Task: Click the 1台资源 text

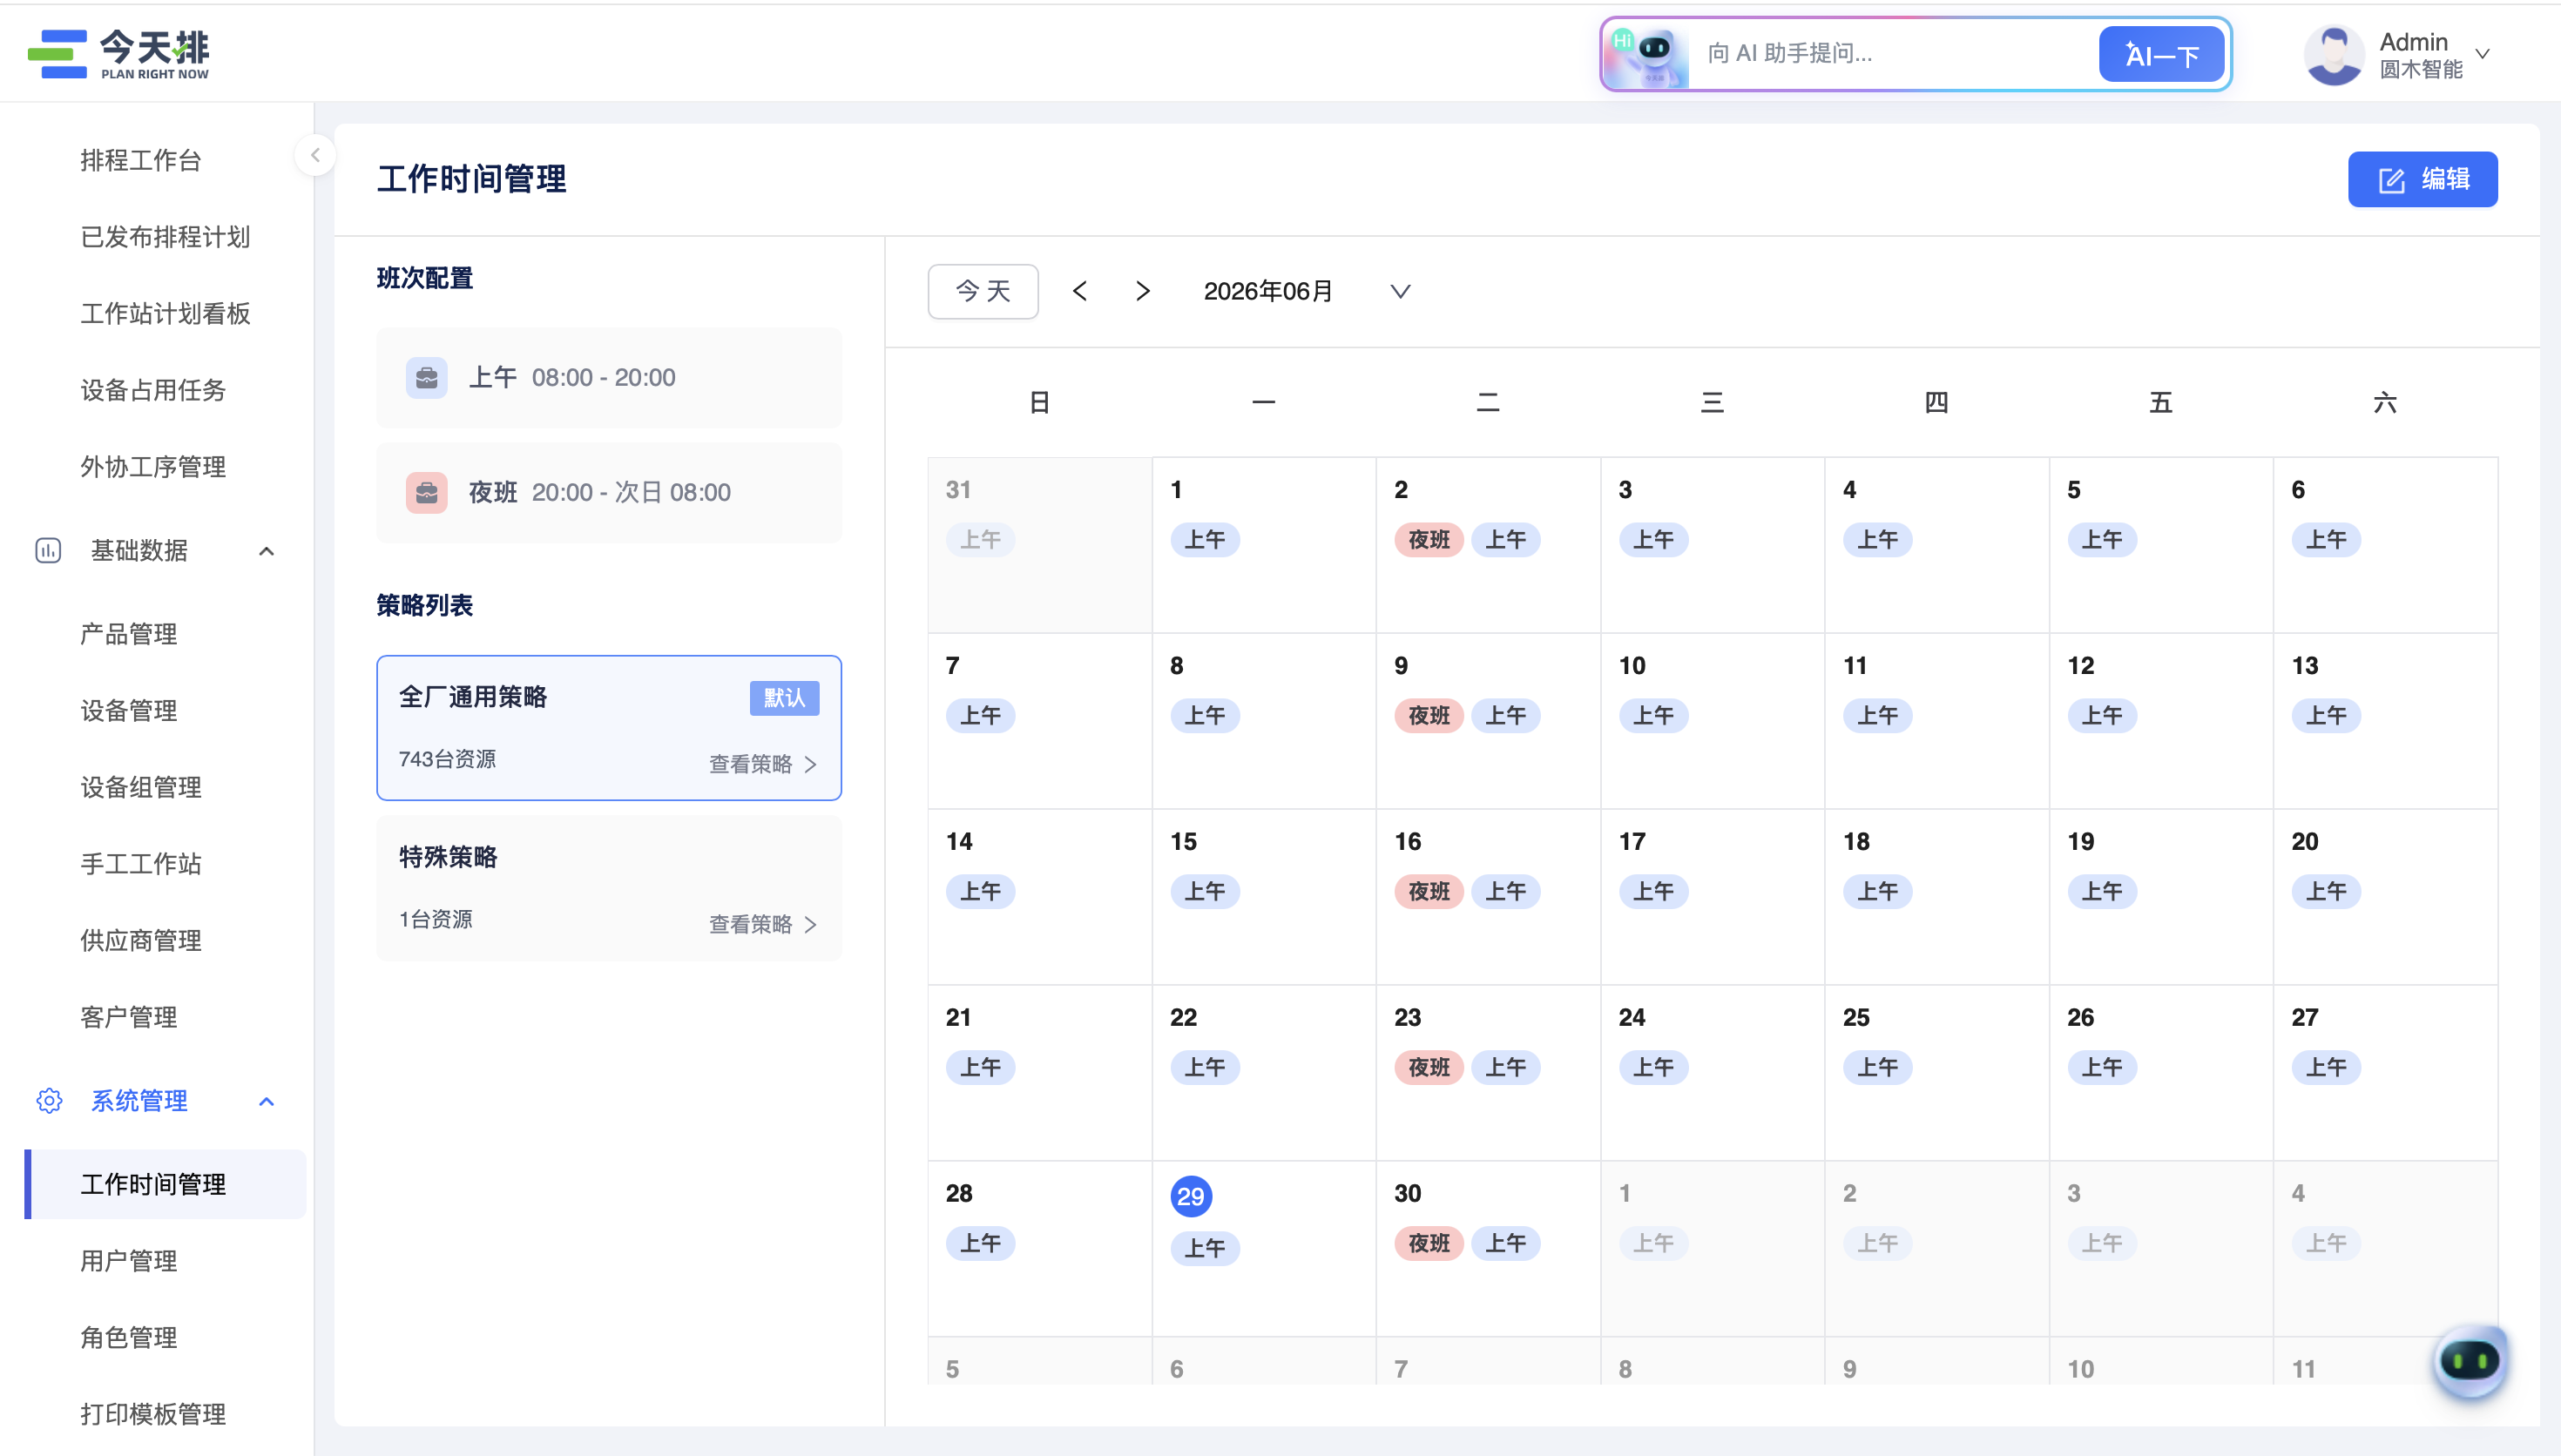Action: tap(435, 919)
